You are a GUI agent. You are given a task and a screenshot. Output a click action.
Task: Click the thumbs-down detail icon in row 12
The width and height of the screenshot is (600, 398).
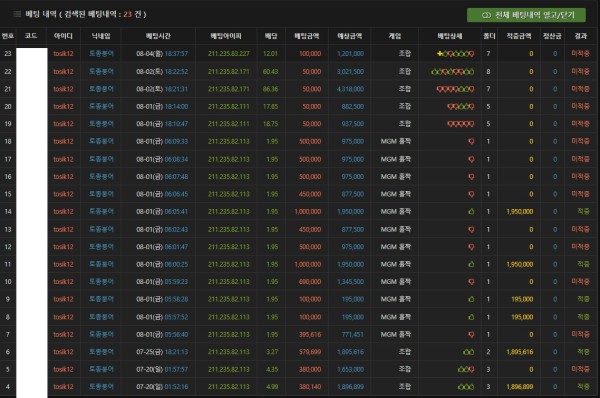click(471, 247)
